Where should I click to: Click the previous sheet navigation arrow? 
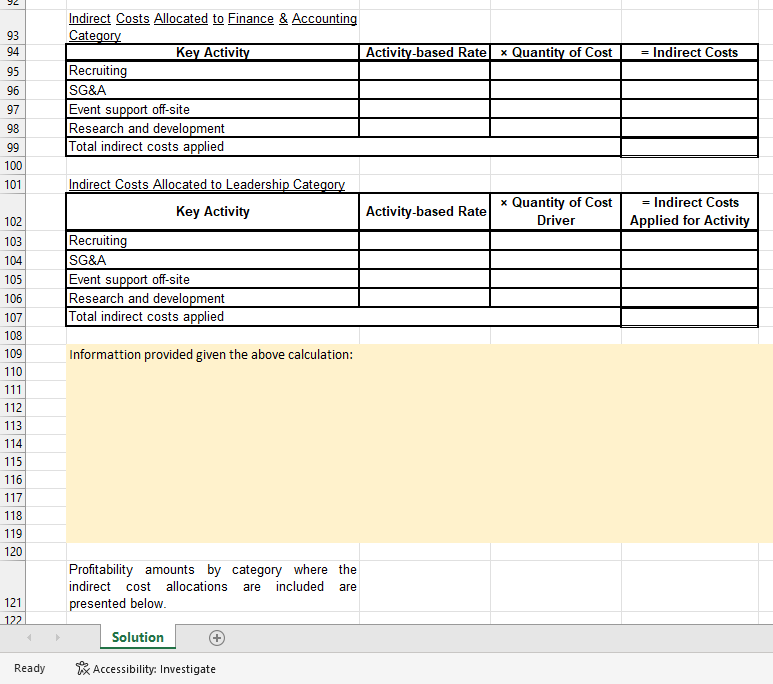coord(29,638)
